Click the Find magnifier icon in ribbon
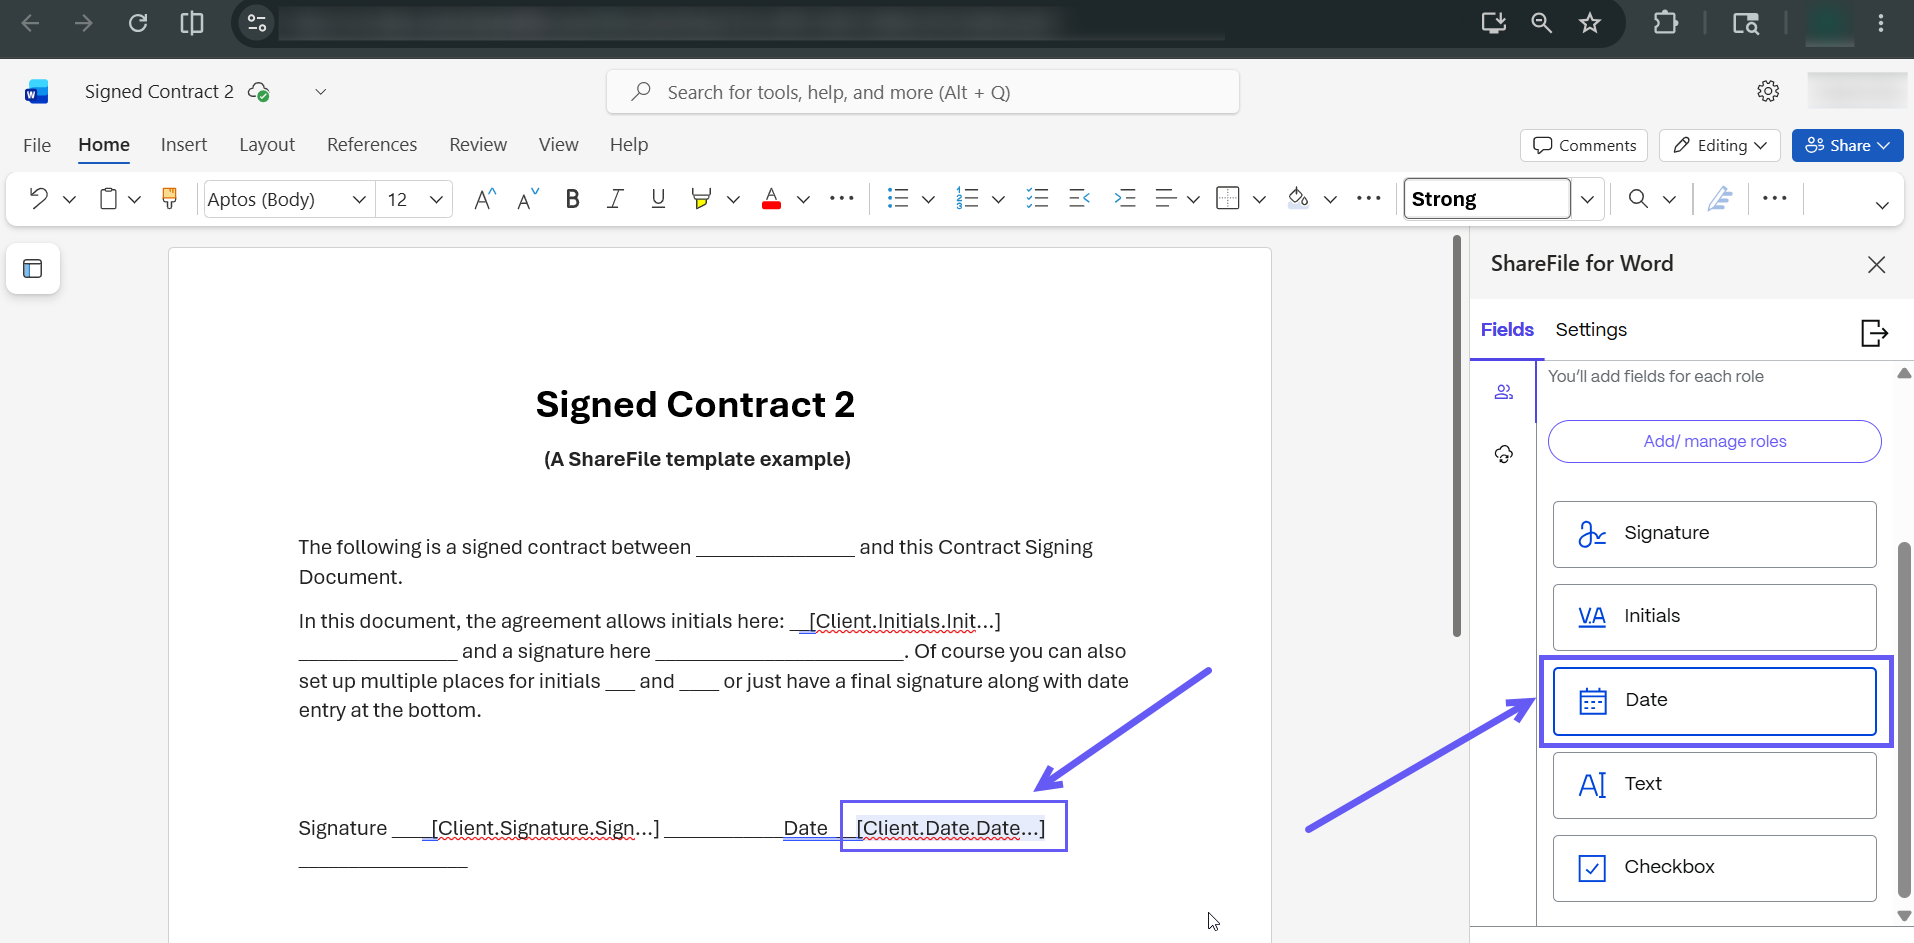1914x943 pixels. pos(1638,198)
